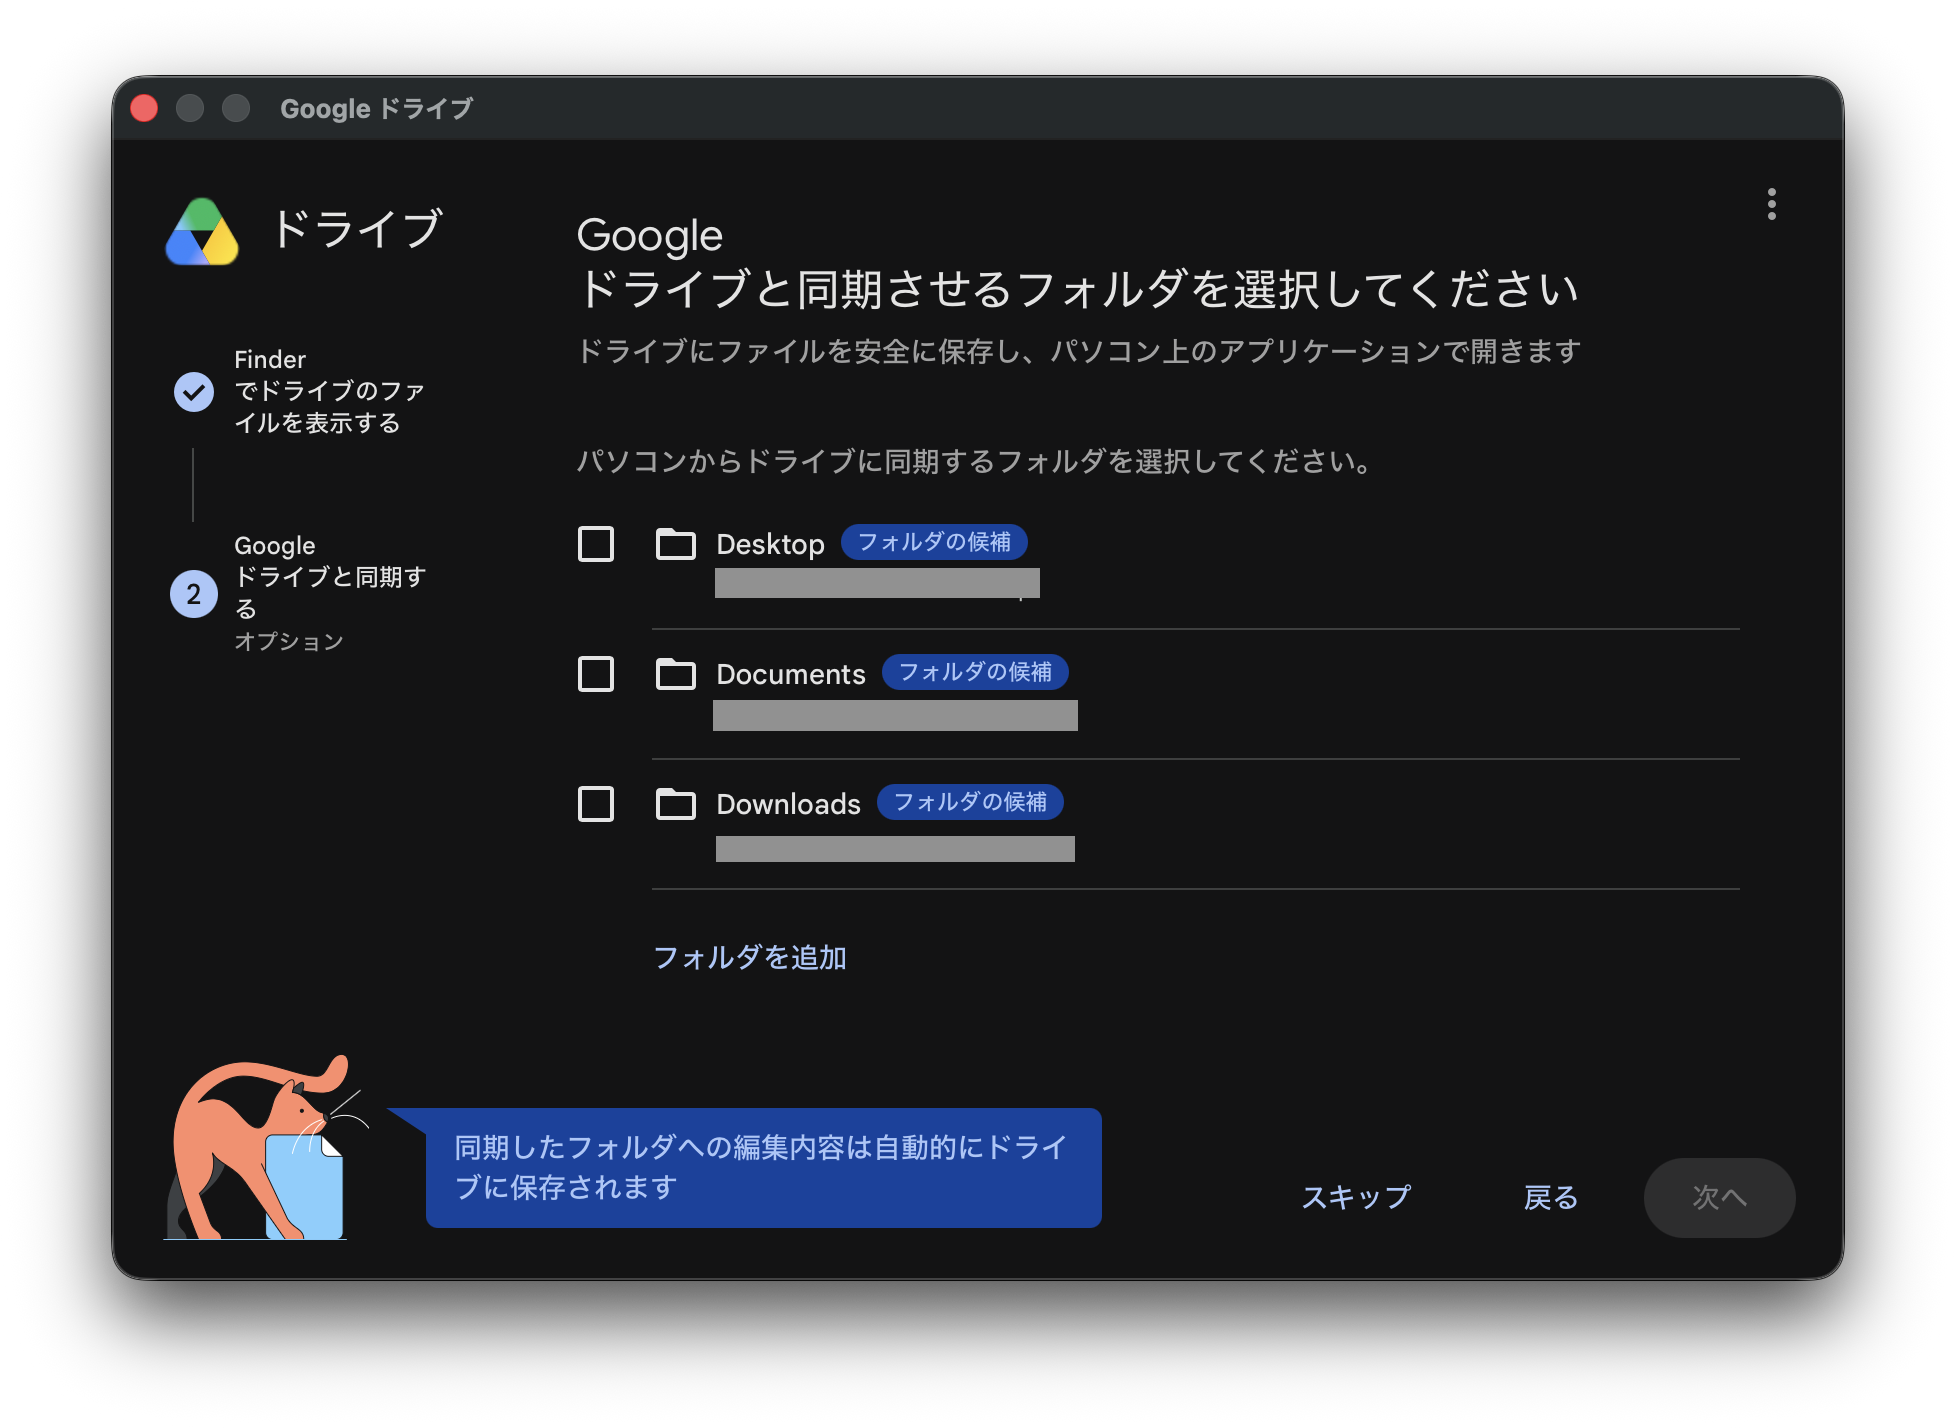Image resolution: width=1956 pixels, height=1428 pixels.
Task: Click the ドライブにファイルを安全に保存し subtitle text
Action: click(x=1079, y=351)
